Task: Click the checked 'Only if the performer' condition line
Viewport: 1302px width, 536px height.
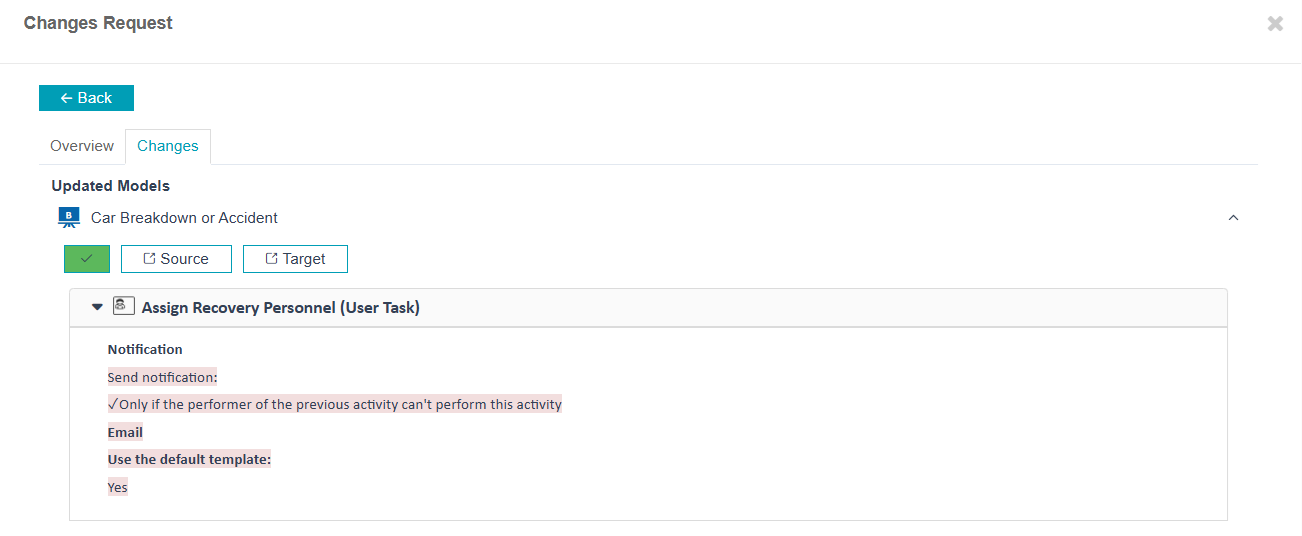Action: click(x=335, y=405)
